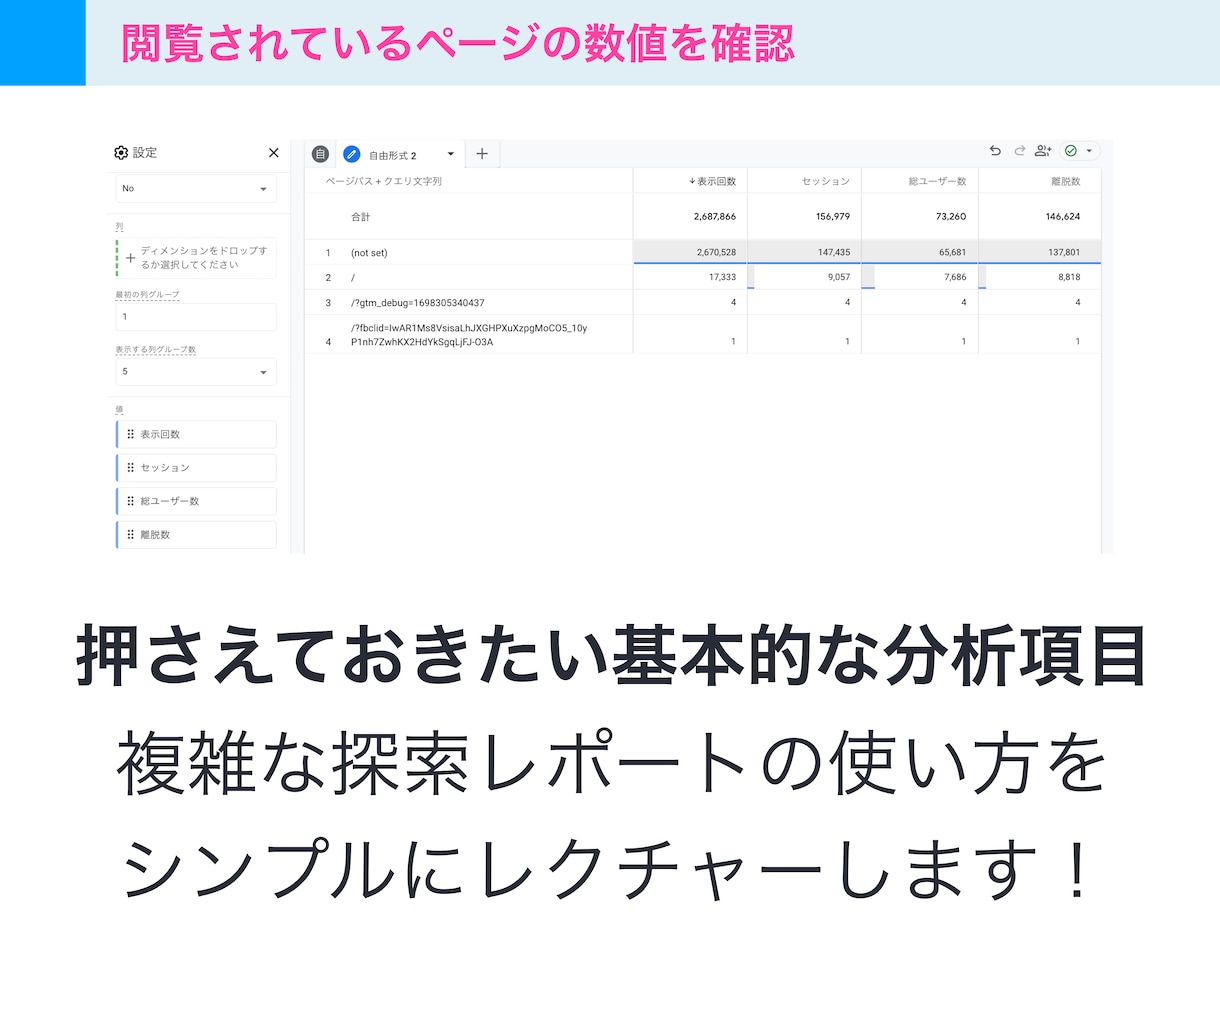
Task: Click the share with users icon
Action: pyautogui.click(x=1043, y=151)
